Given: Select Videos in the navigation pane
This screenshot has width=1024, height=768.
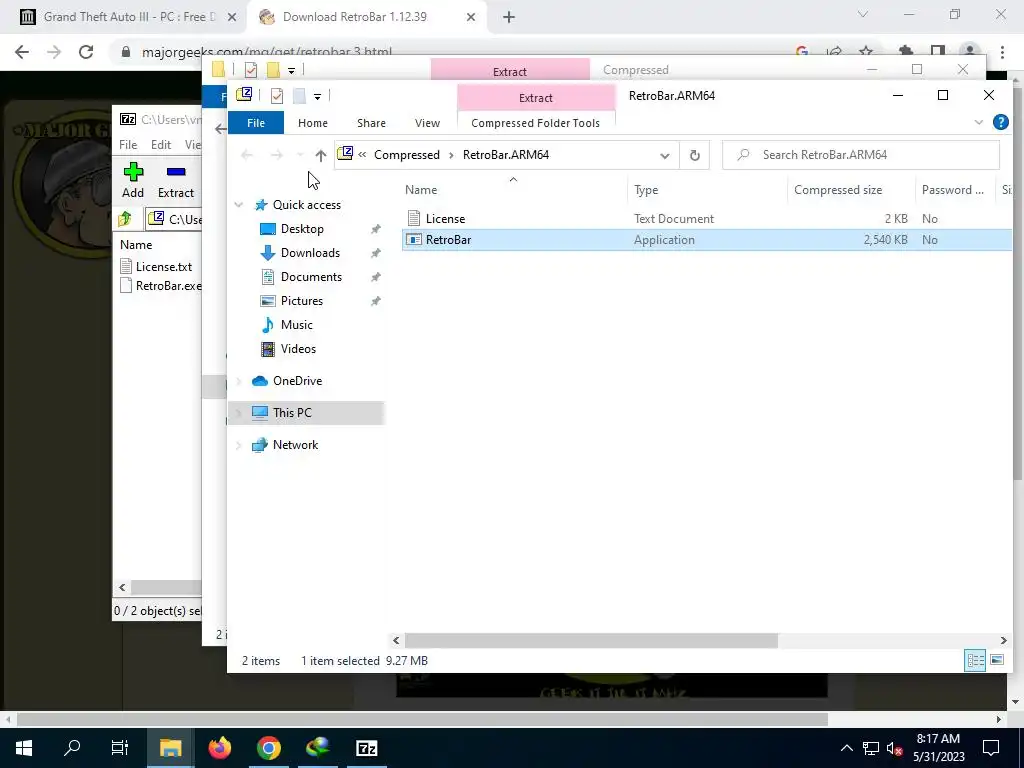Looking at the screenshot, I should (298, 349).
